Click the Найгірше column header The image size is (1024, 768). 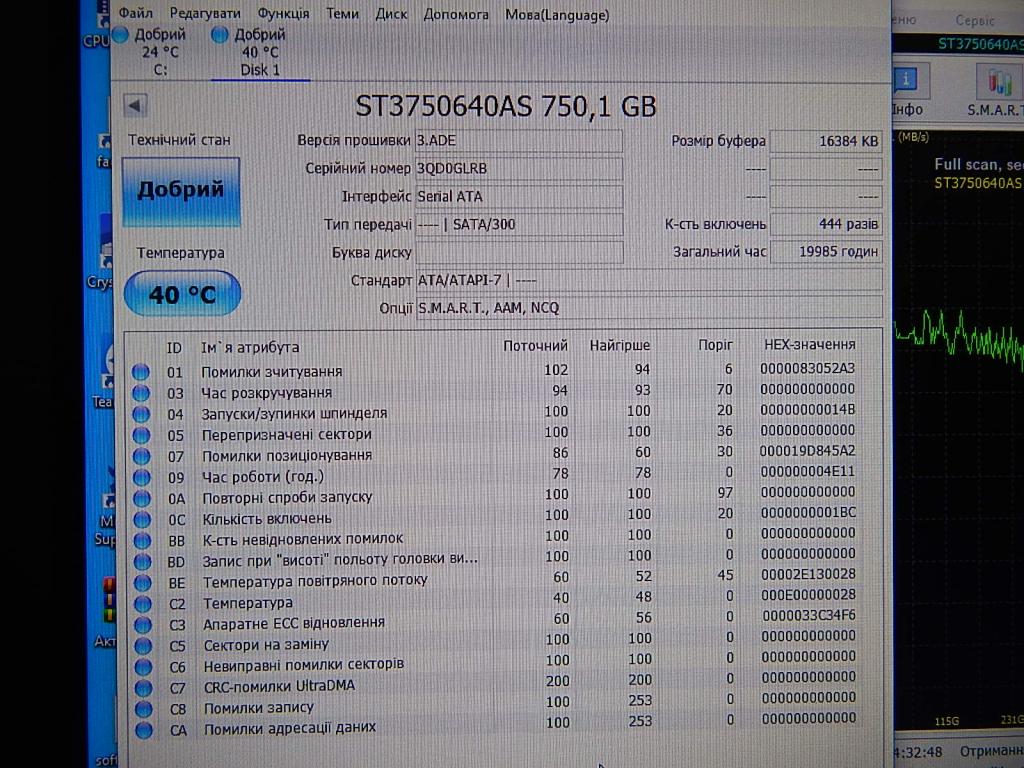620,345
